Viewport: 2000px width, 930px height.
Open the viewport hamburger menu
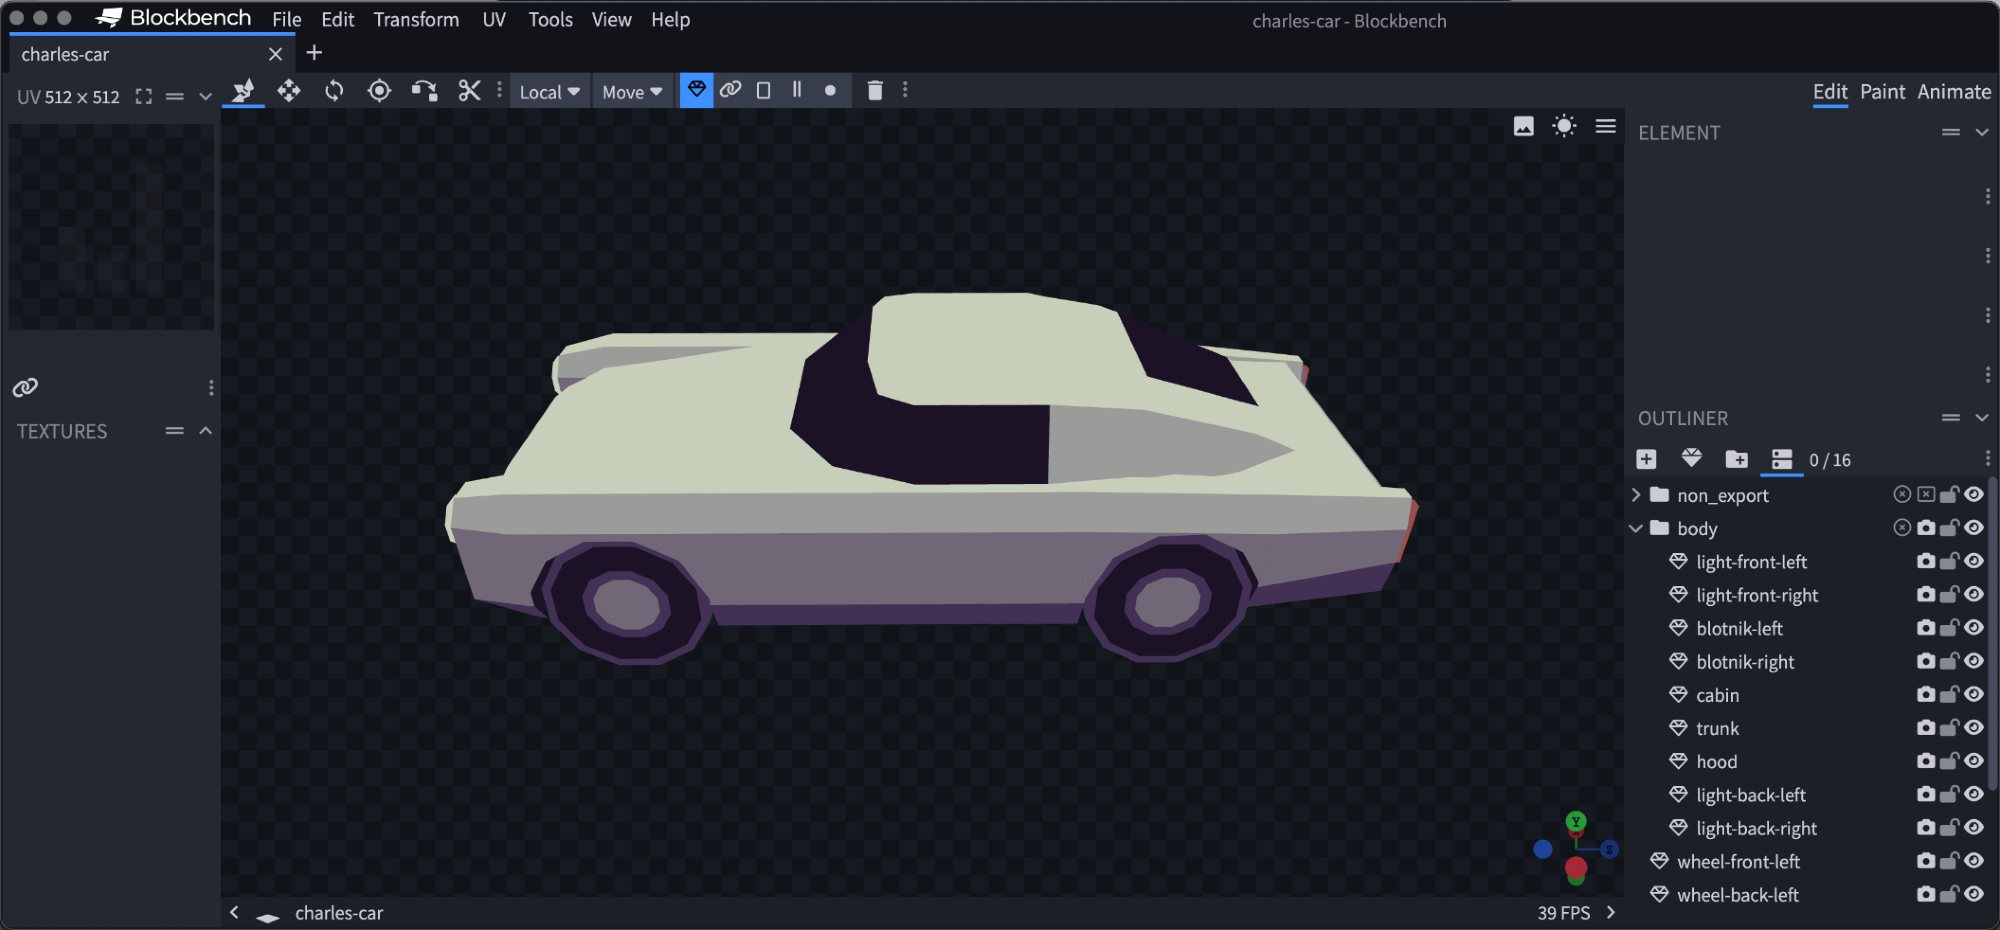point(1605,126)
